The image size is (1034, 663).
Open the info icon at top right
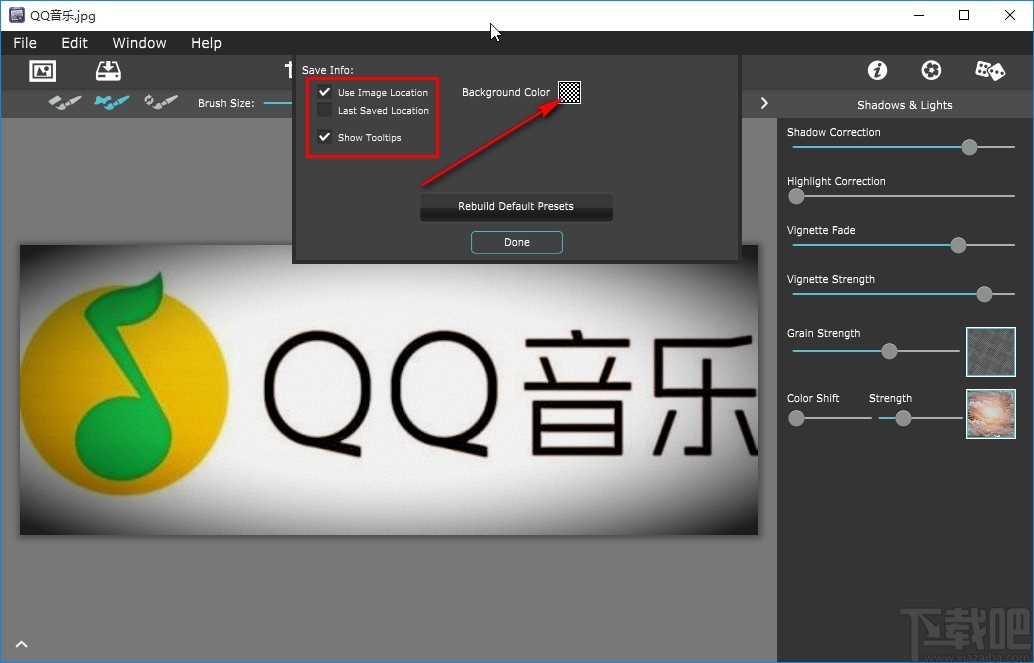click(x=877, y=70)
